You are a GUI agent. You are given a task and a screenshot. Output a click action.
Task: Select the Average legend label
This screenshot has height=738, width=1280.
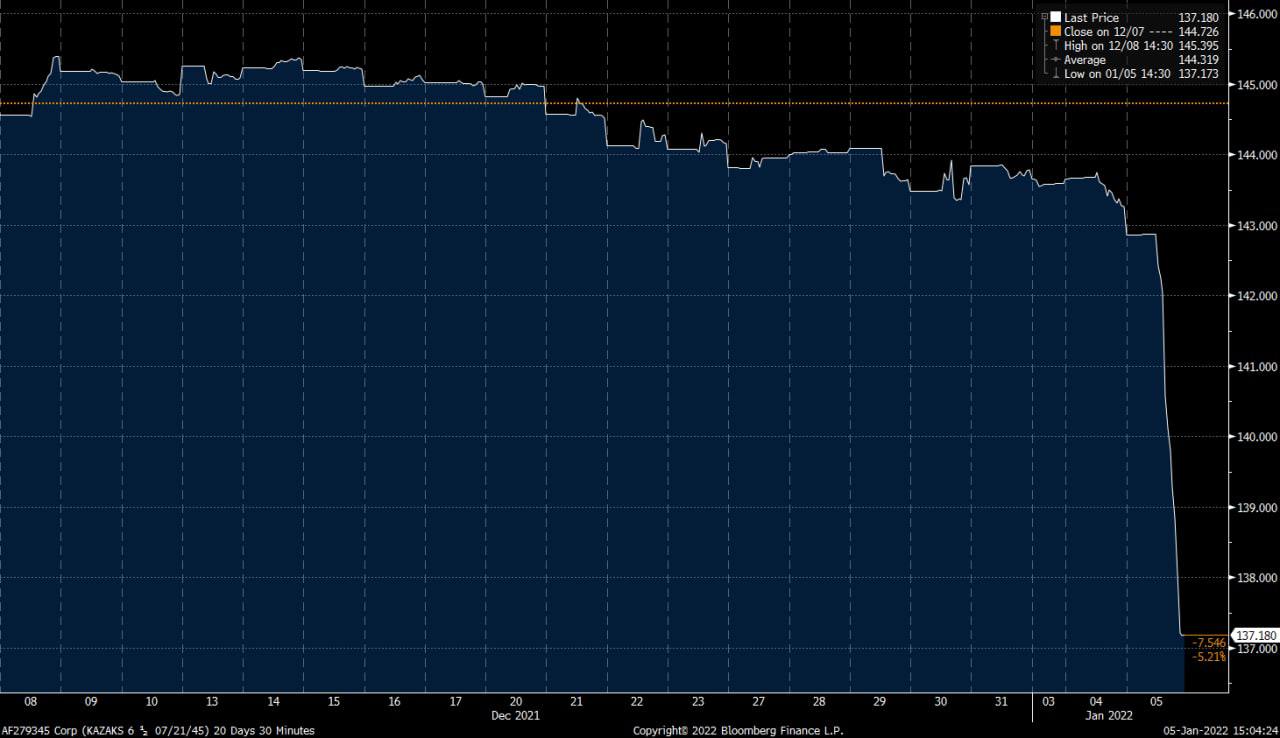pos(1085,60)
